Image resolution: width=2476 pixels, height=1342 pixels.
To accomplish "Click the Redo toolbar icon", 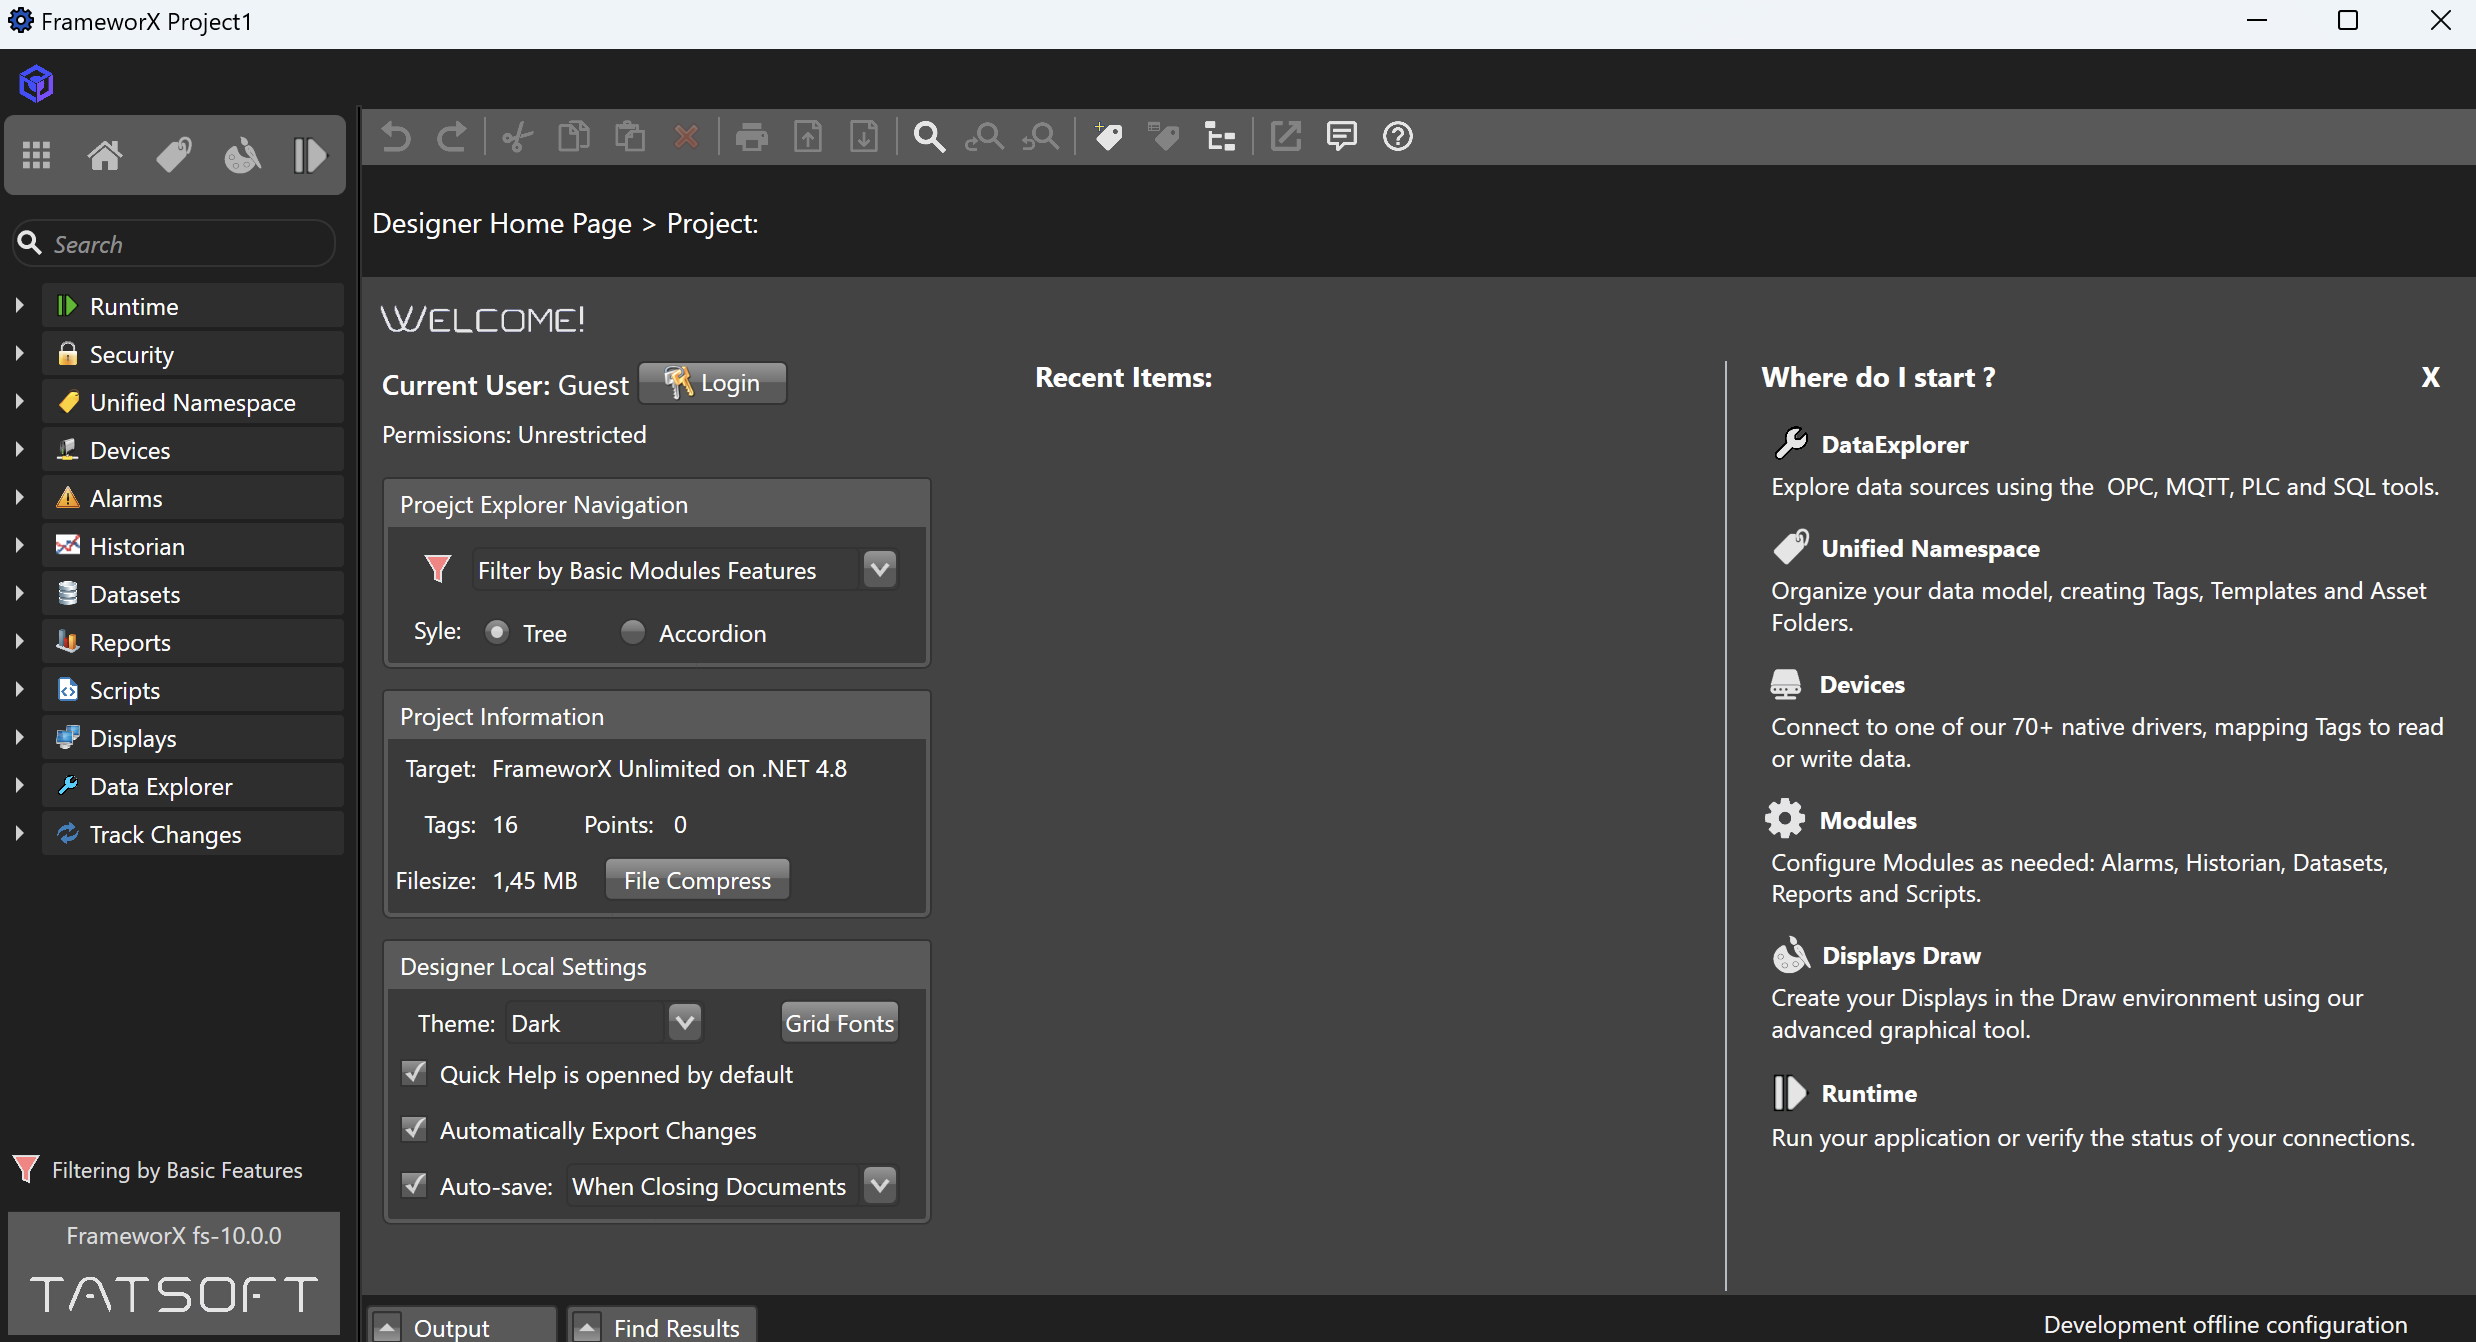I will 452,136.
